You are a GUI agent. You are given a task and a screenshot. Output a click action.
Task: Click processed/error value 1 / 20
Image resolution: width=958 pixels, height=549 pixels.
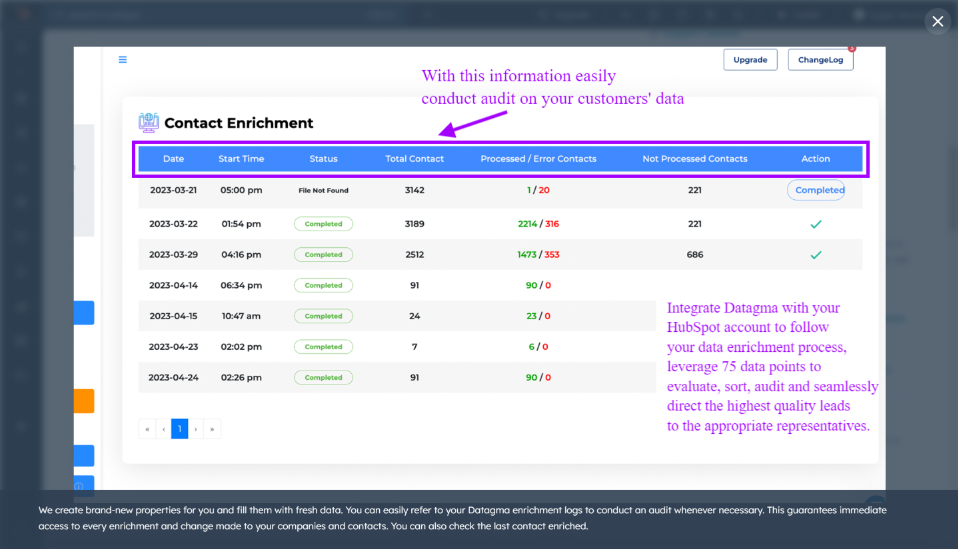tap(538, 190)
